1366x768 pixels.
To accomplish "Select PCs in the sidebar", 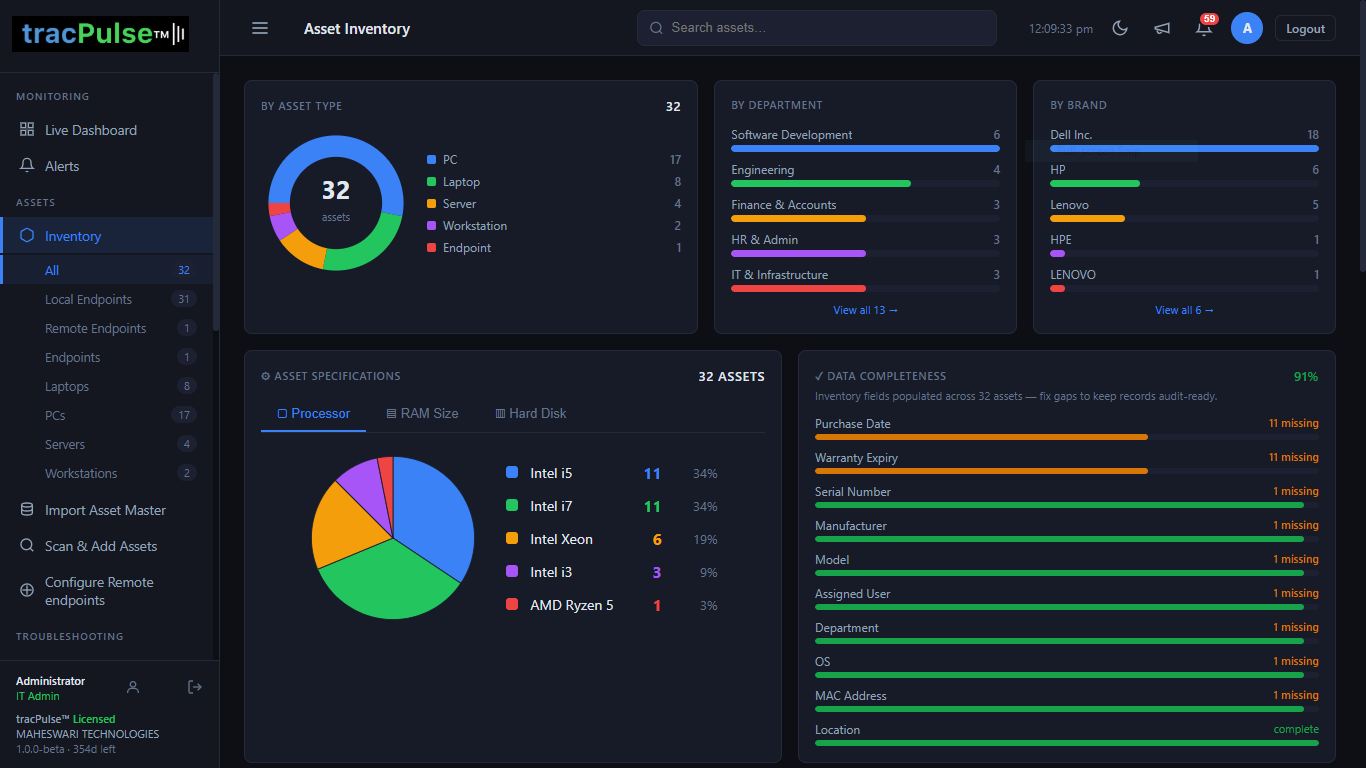I will click(106, 415).
